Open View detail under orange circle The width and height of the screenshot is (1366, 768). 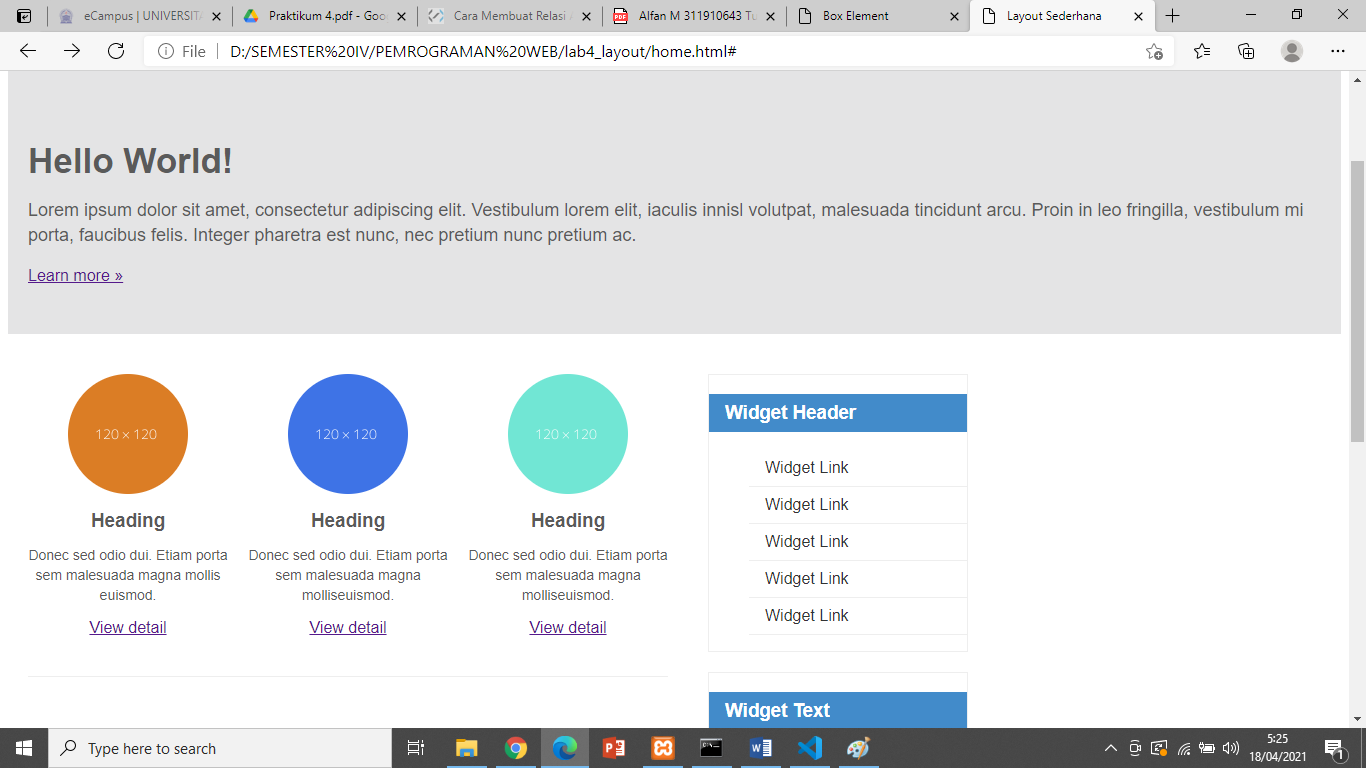[x=128, y=627]
